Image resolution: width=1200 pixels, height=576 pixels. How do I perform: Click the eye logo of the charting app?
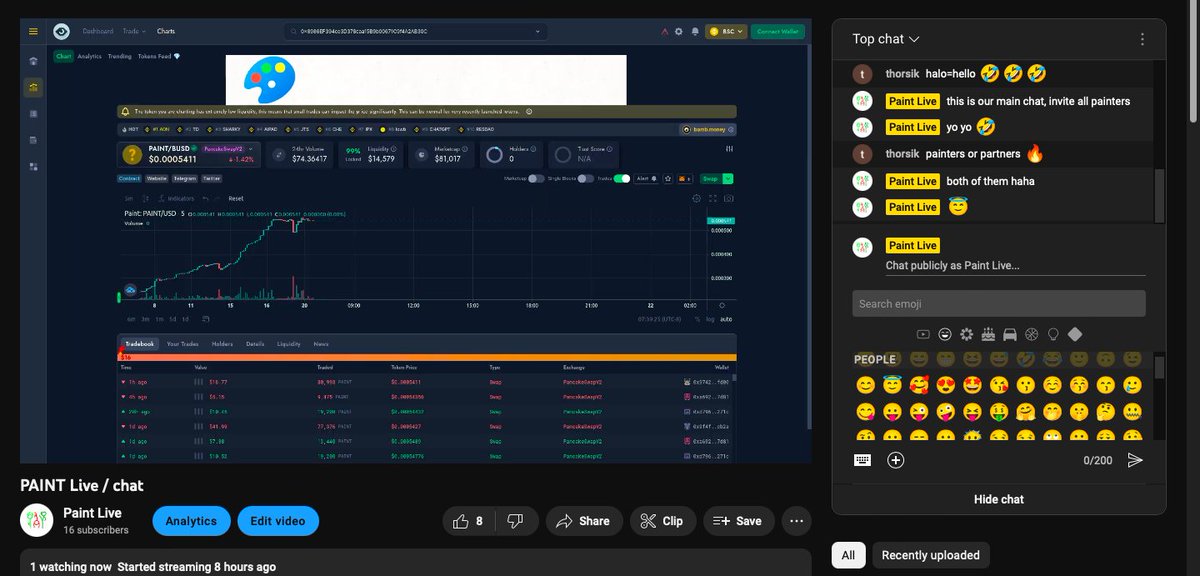(62, 31)
